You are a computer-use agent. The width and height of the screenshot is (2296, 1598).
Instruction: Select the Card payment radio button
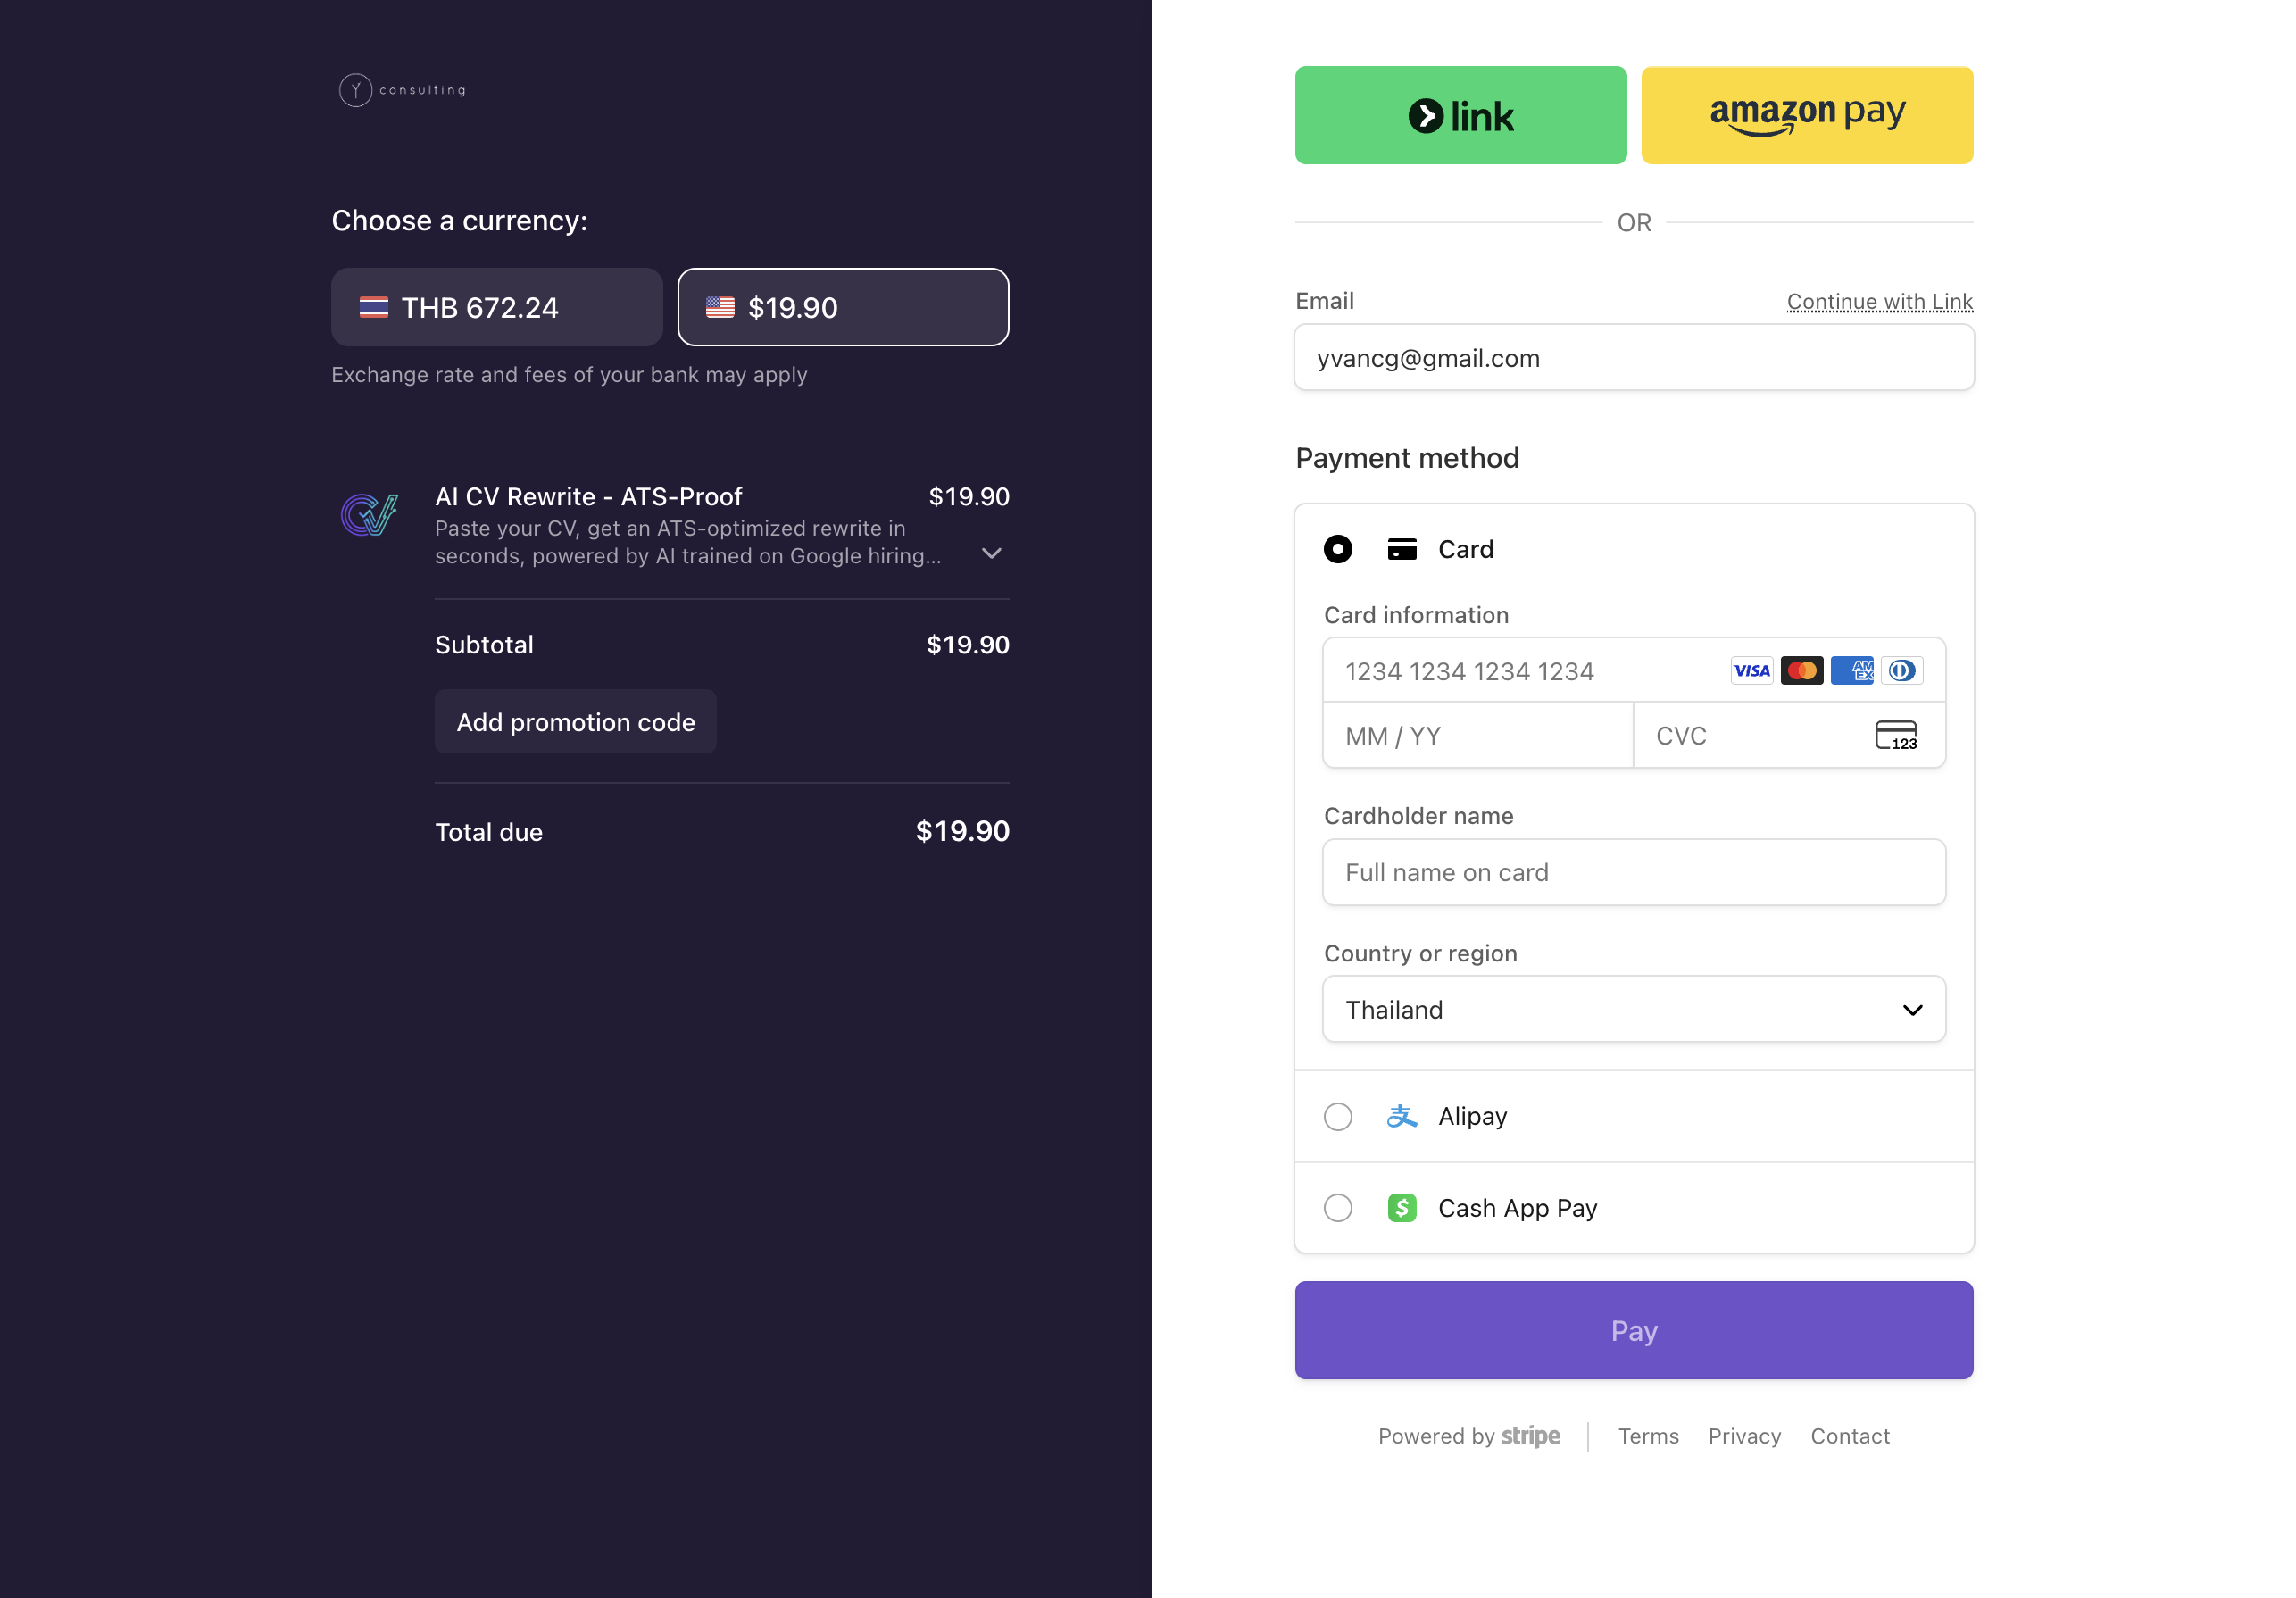coord(1337,549)
